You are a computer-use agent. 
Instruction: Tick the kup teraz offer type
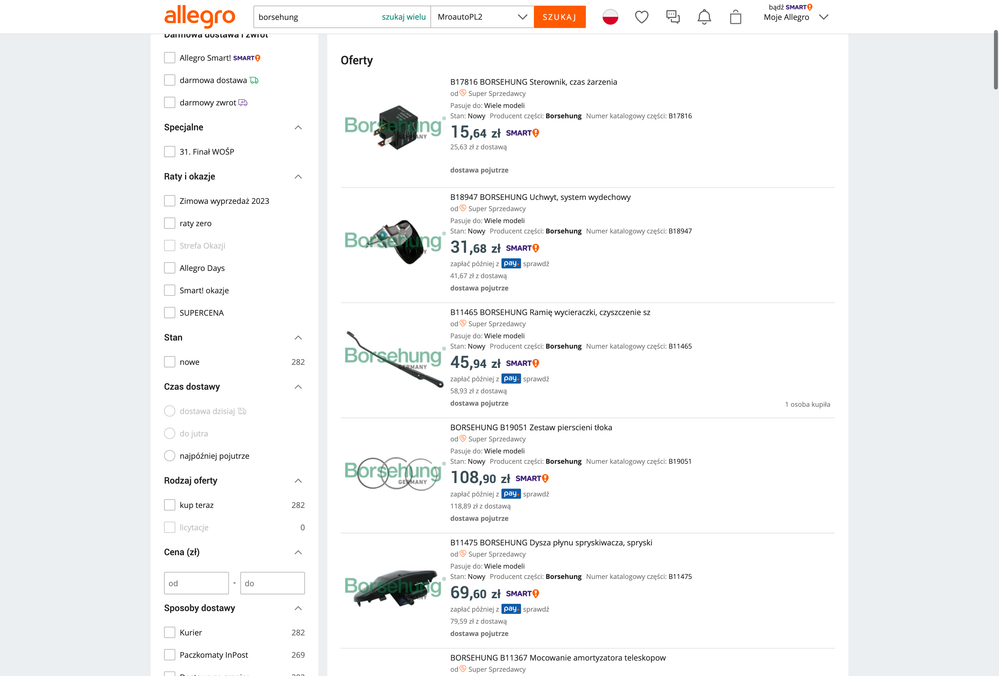point(169,505)
